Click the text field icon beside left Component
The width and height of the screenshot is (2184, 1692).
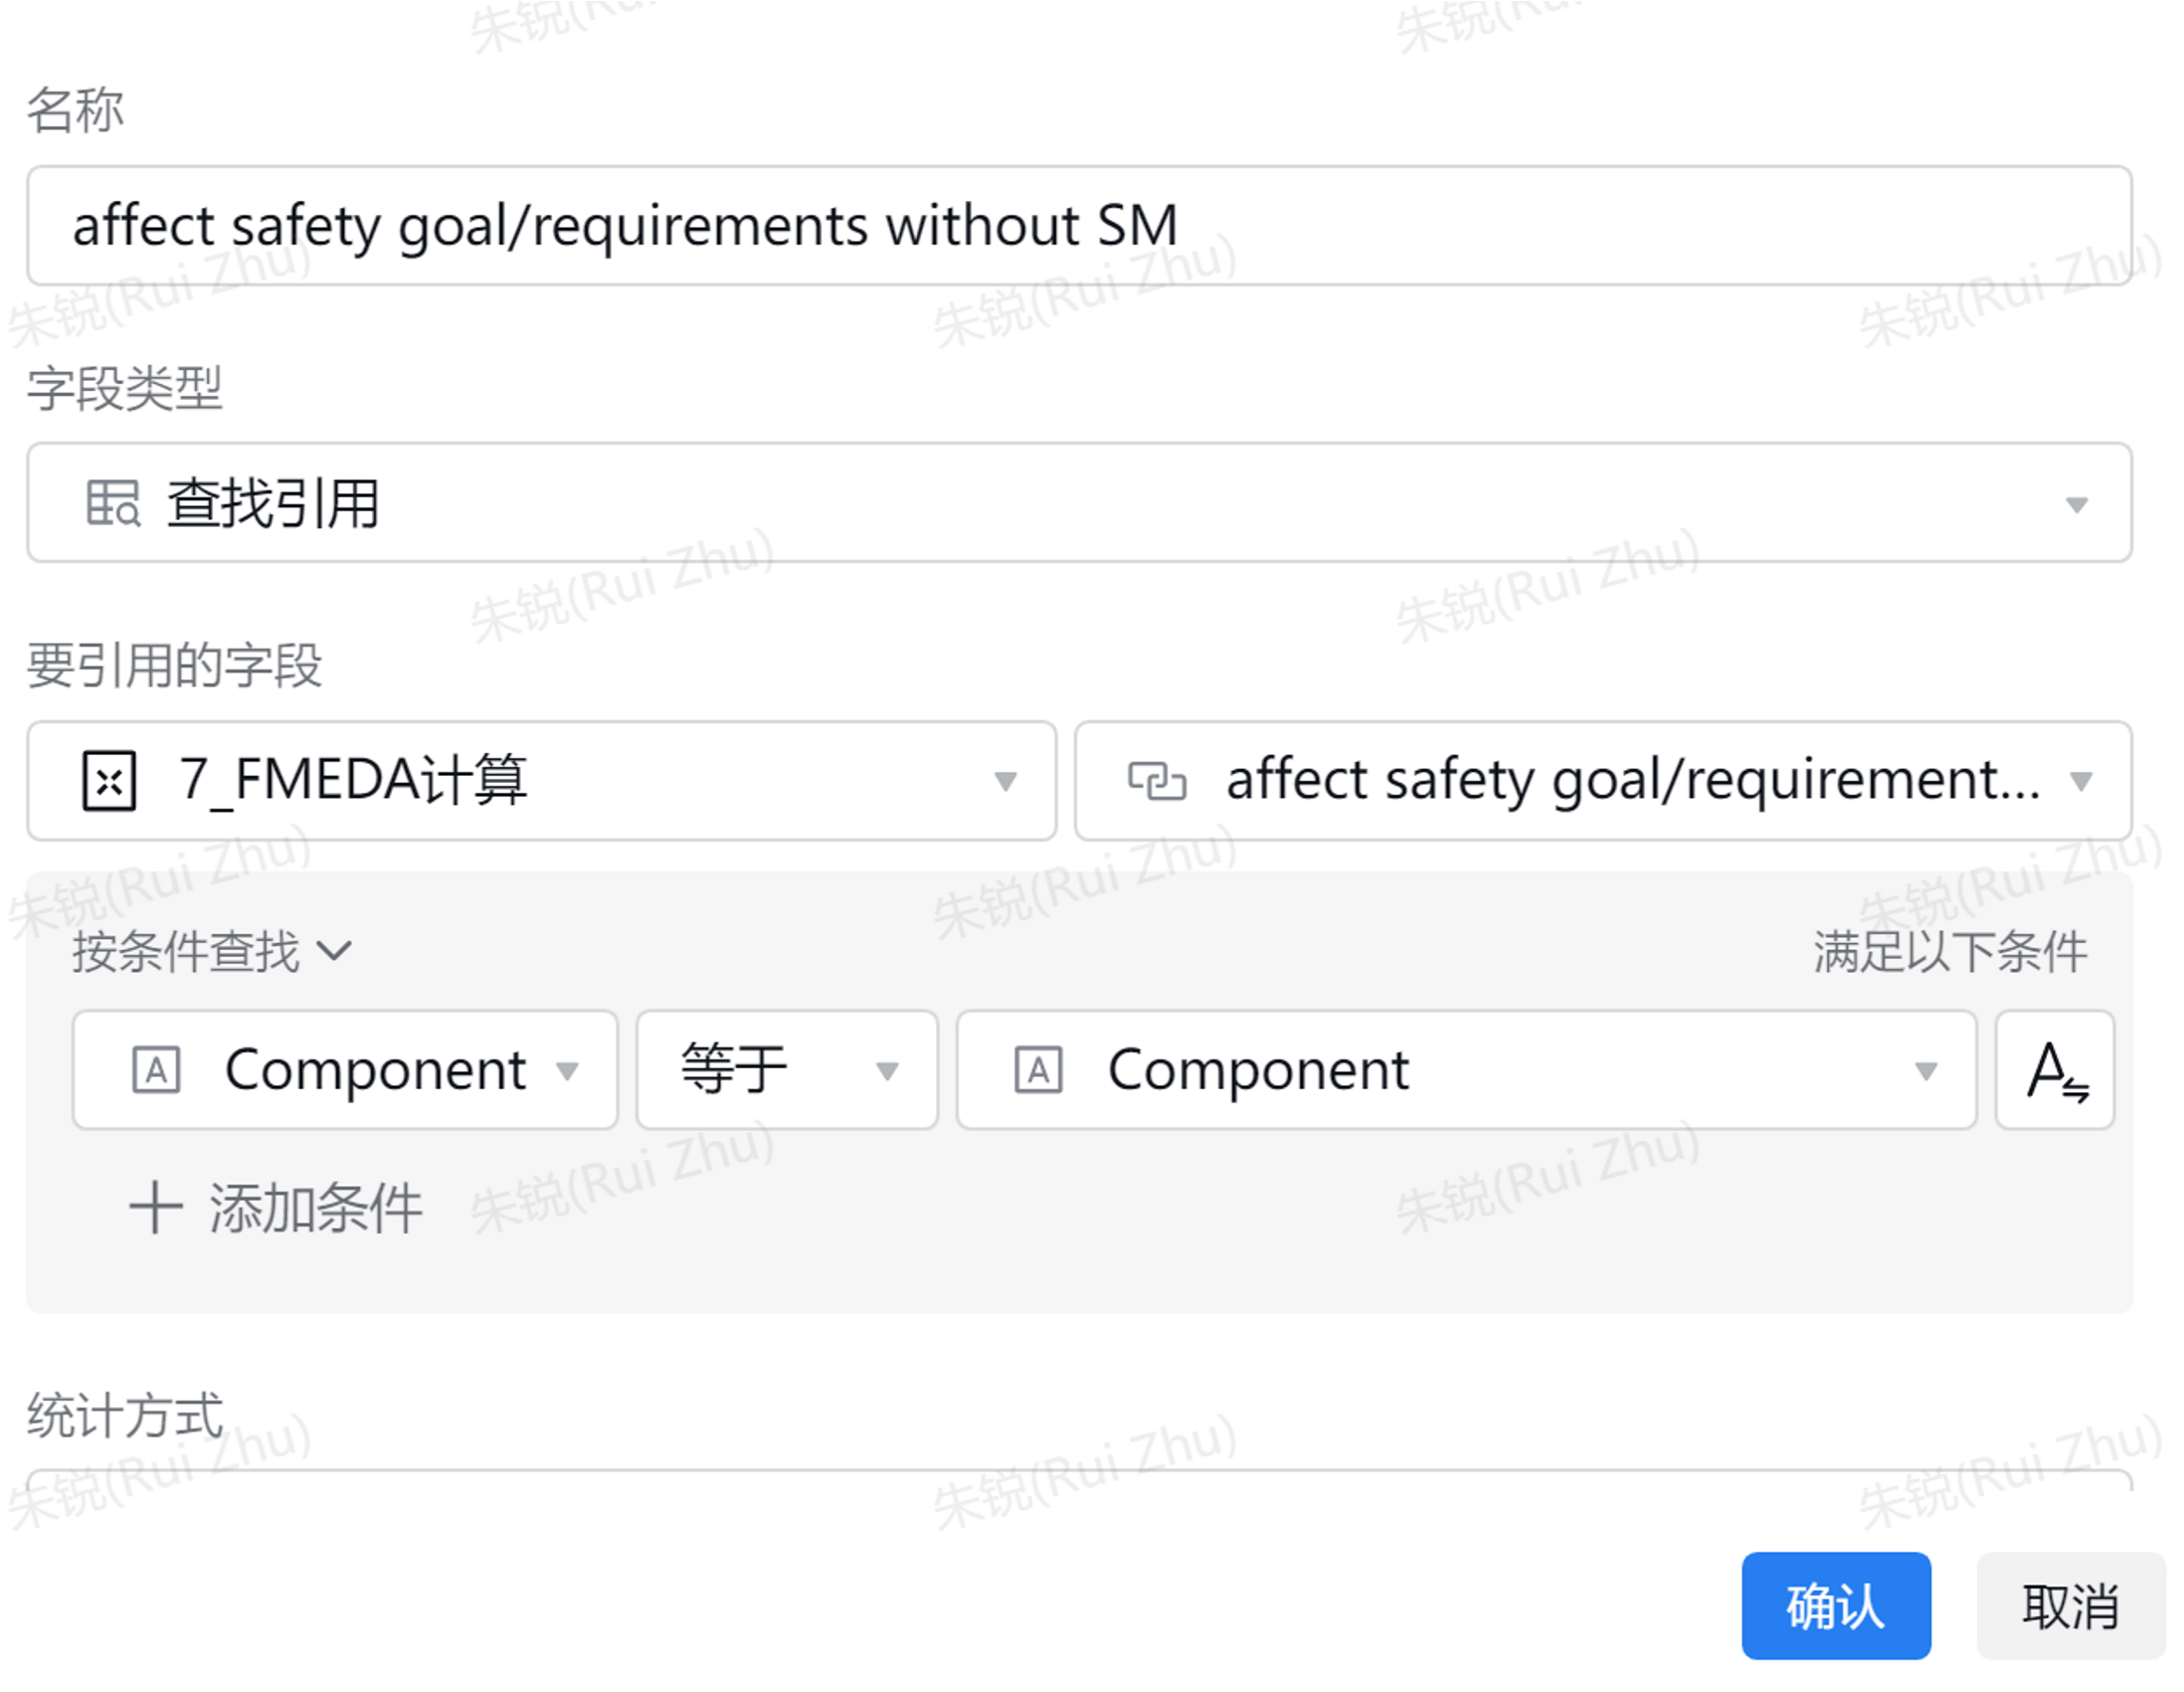pyautogui.click(x=158, y=1069)
